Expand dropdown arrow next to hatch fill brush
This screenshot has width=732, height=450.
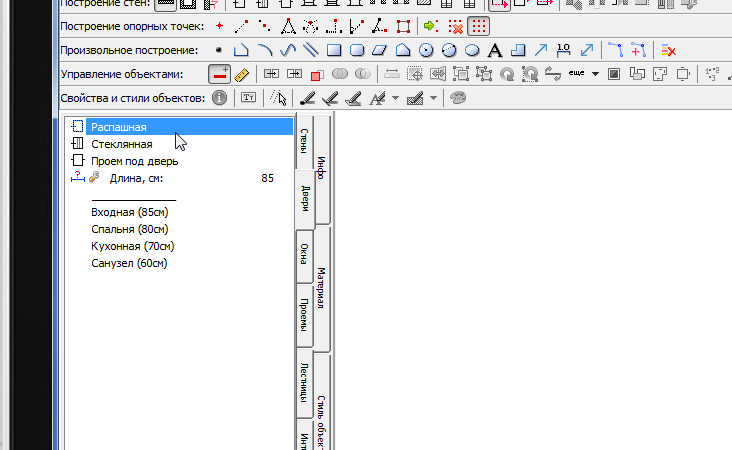pos(433,98)
